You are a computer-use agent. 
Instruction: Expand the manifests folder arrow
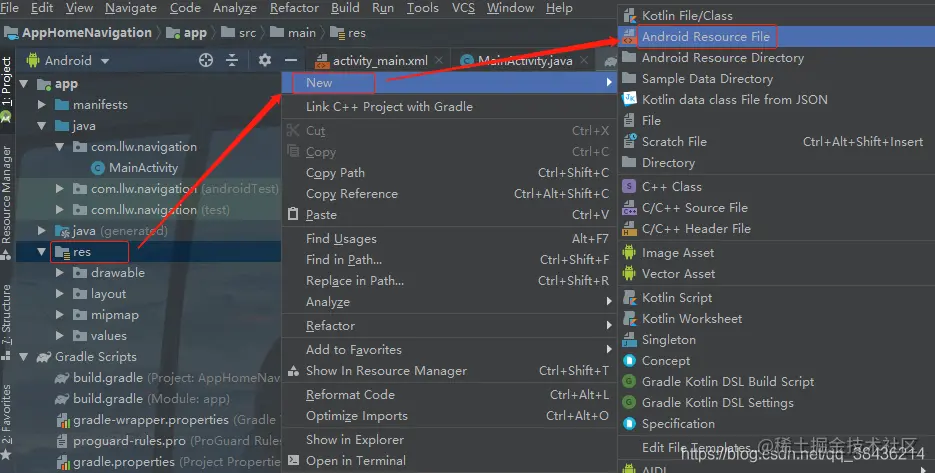42,105
